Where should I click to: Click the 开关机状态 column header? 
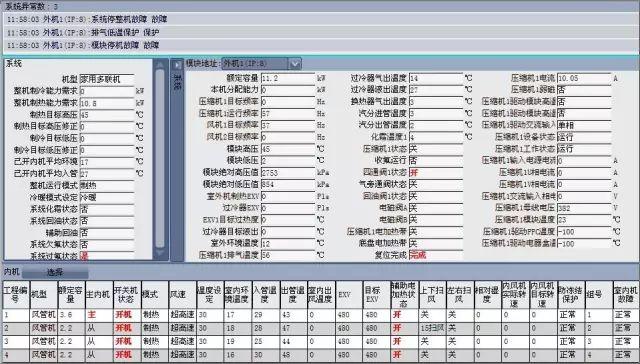click(127, 294)
